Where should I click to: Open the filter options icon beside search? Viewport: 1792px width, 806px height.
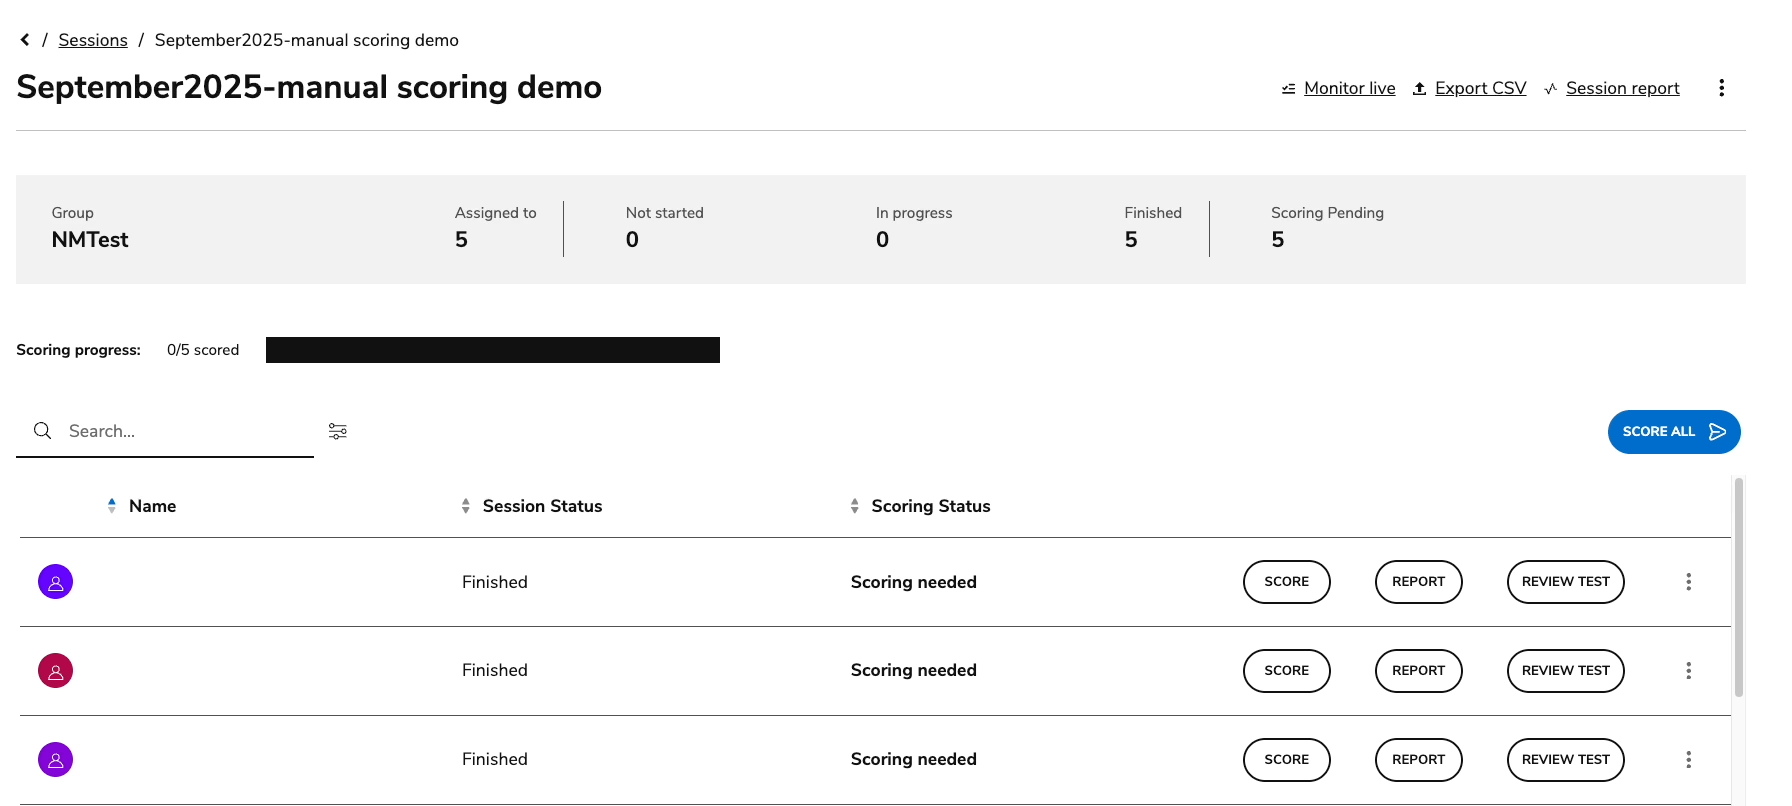click(x=338, y=431)
